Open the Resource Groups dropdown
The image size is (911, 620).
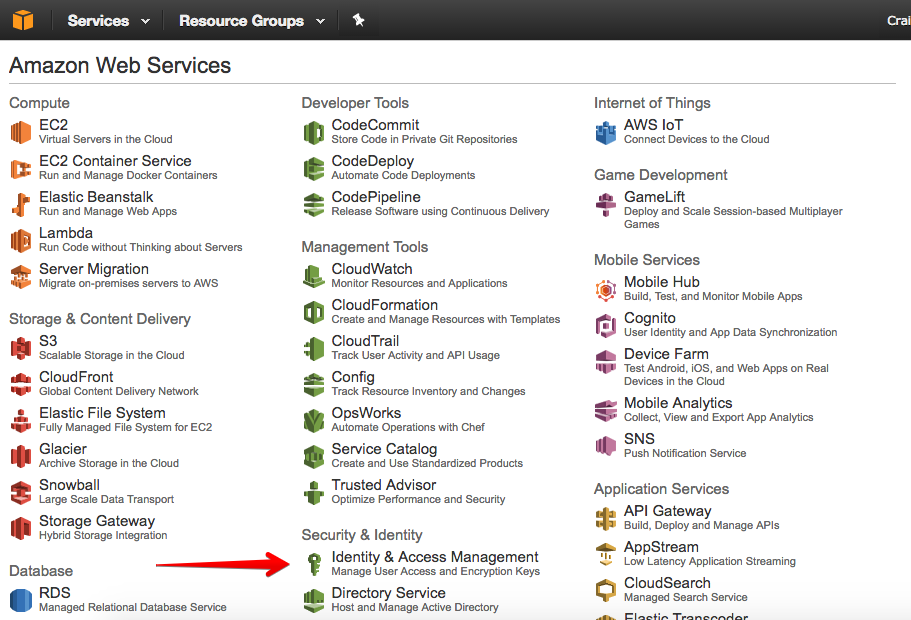(x=252, y=21)
